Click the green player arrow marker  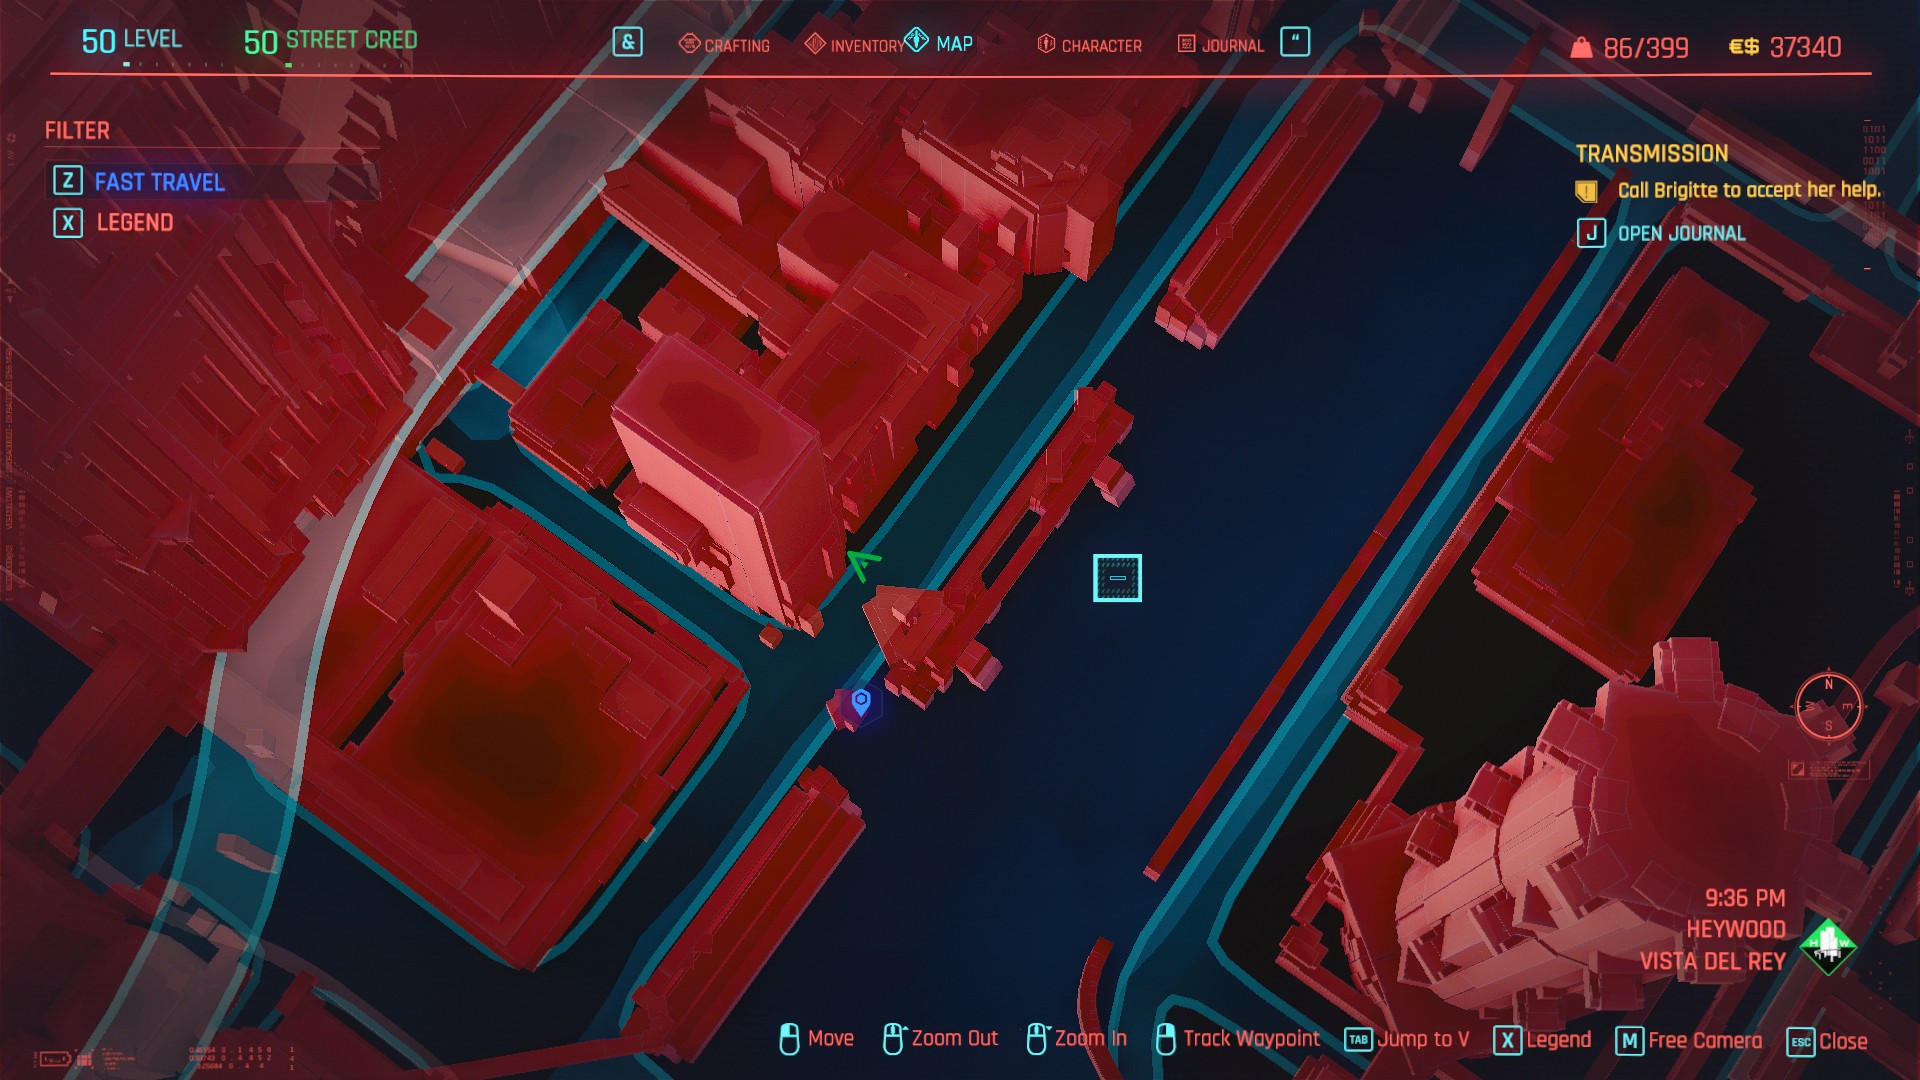863,563
